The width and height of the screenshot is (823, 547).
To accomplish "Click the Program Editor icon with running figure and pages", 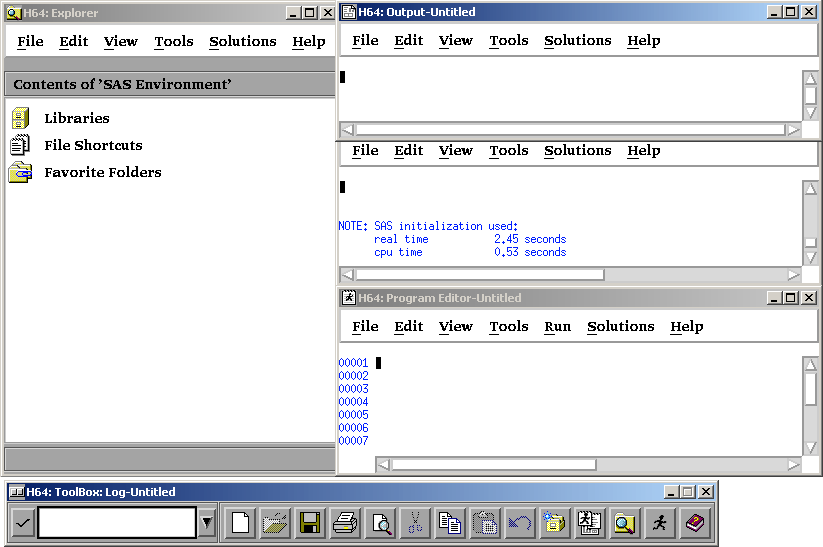I will coord(589,523).
